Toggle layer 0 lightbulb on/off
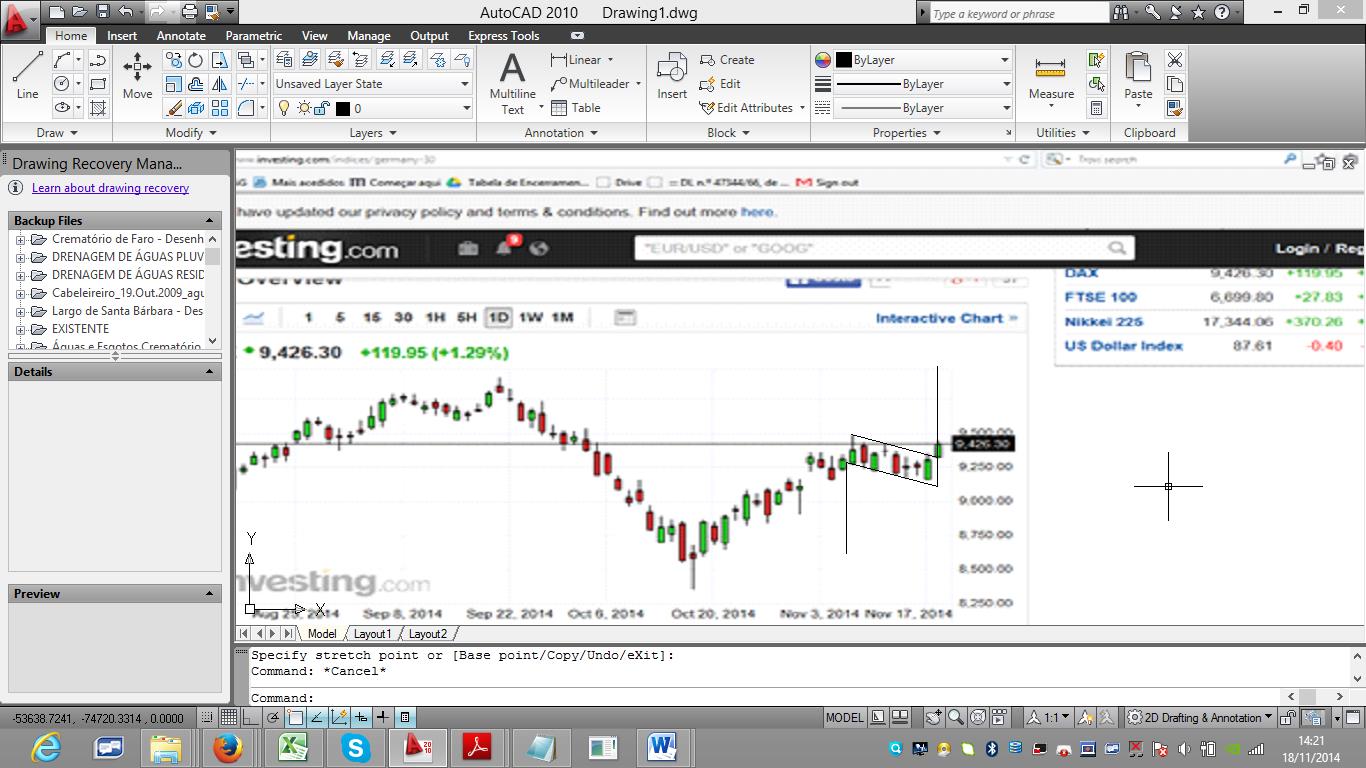 pos(283,108)
